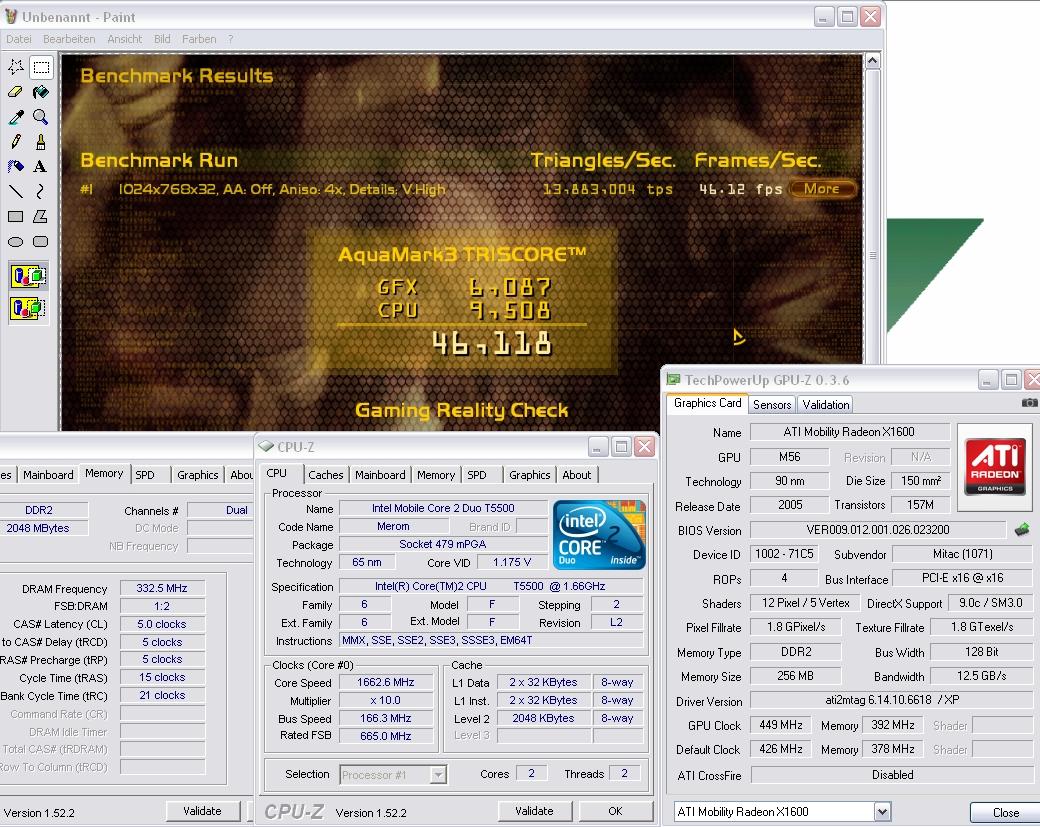Select the Rounded Rectangle tool
The image size is (1040, 827).
pyautogui.click(x=41, y=242)
